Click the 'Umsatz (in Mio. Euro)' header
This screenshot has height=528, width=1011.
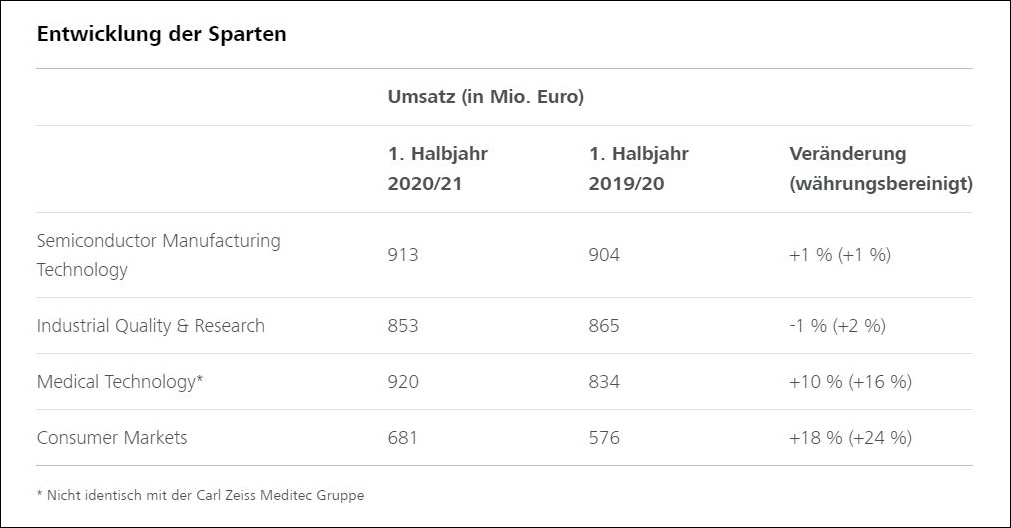tap(485, 97)
